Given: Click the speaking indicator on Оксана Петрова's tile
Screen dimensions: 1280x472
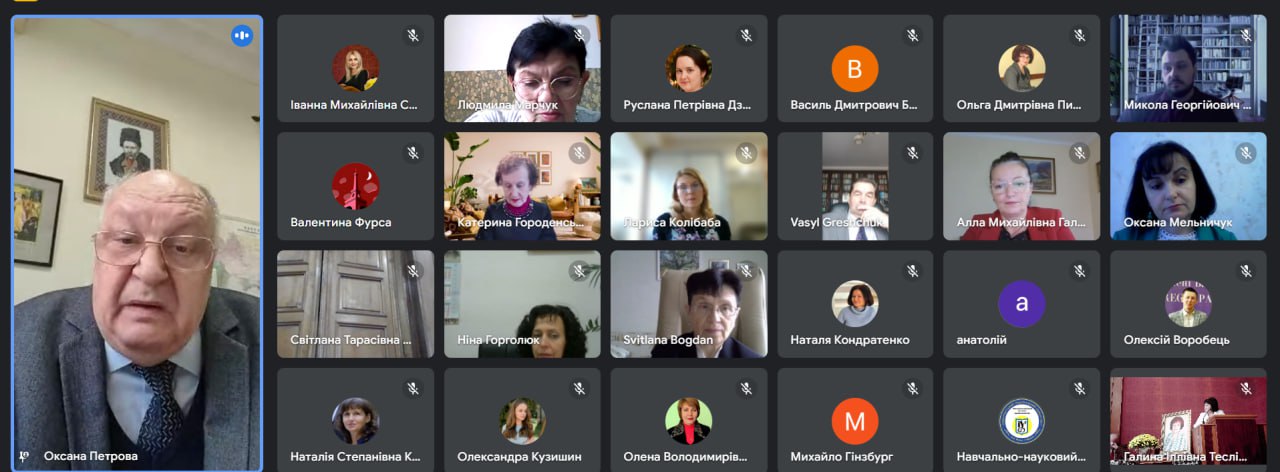Looking at the screenshot, I should (241, 36).
